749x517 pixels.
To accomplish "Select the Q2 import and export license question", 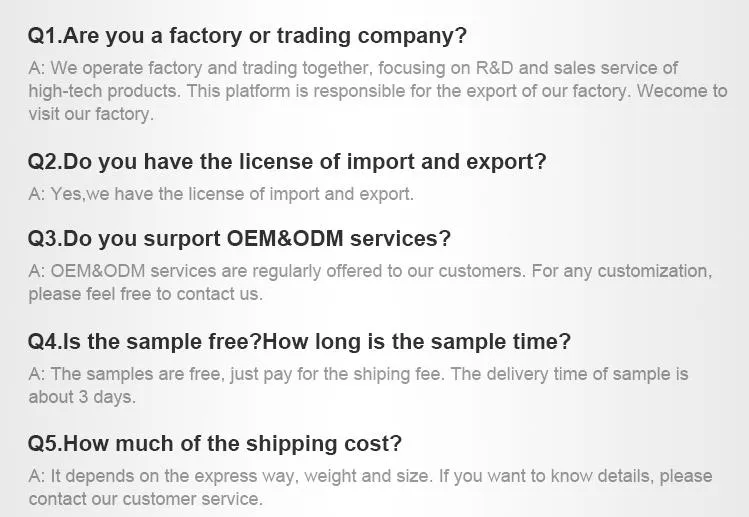I will [x=287, y=162].
